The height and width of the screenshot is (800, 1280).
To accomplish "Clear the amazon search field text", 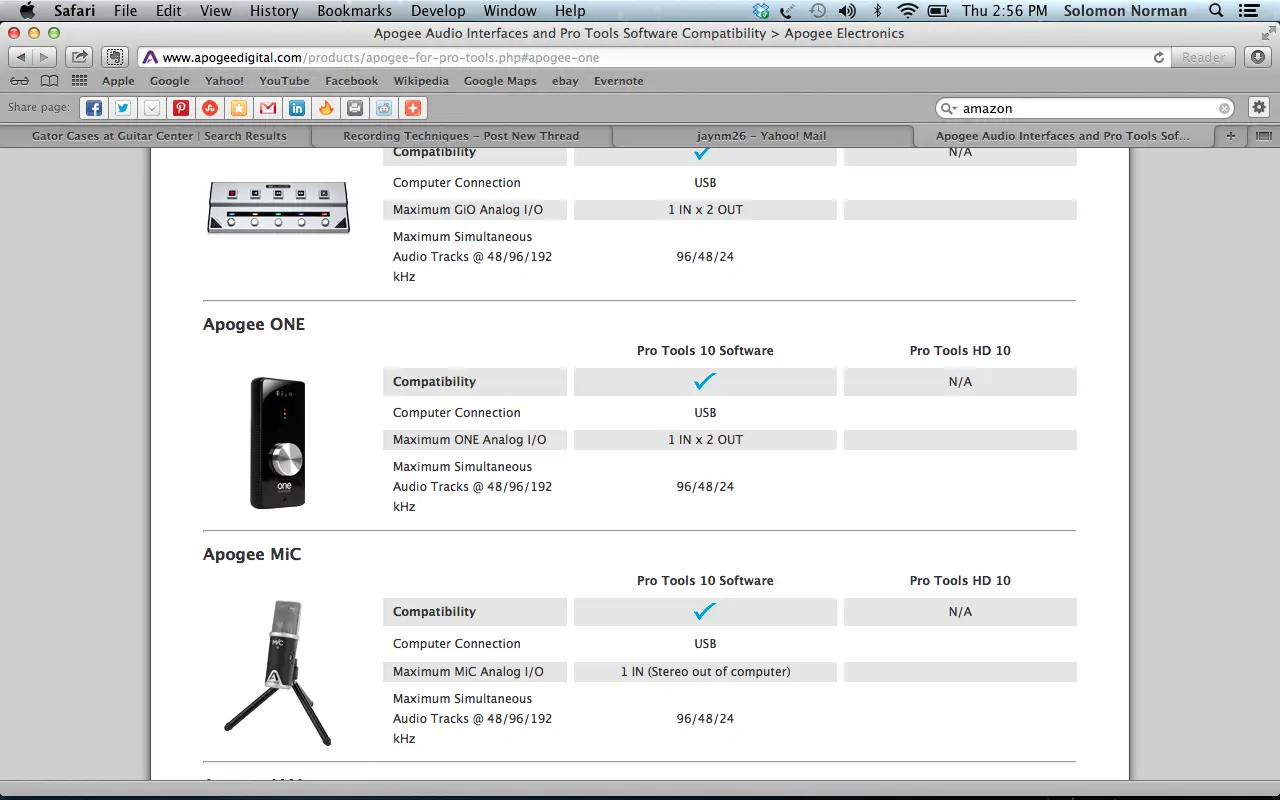I will (1224, 108).
